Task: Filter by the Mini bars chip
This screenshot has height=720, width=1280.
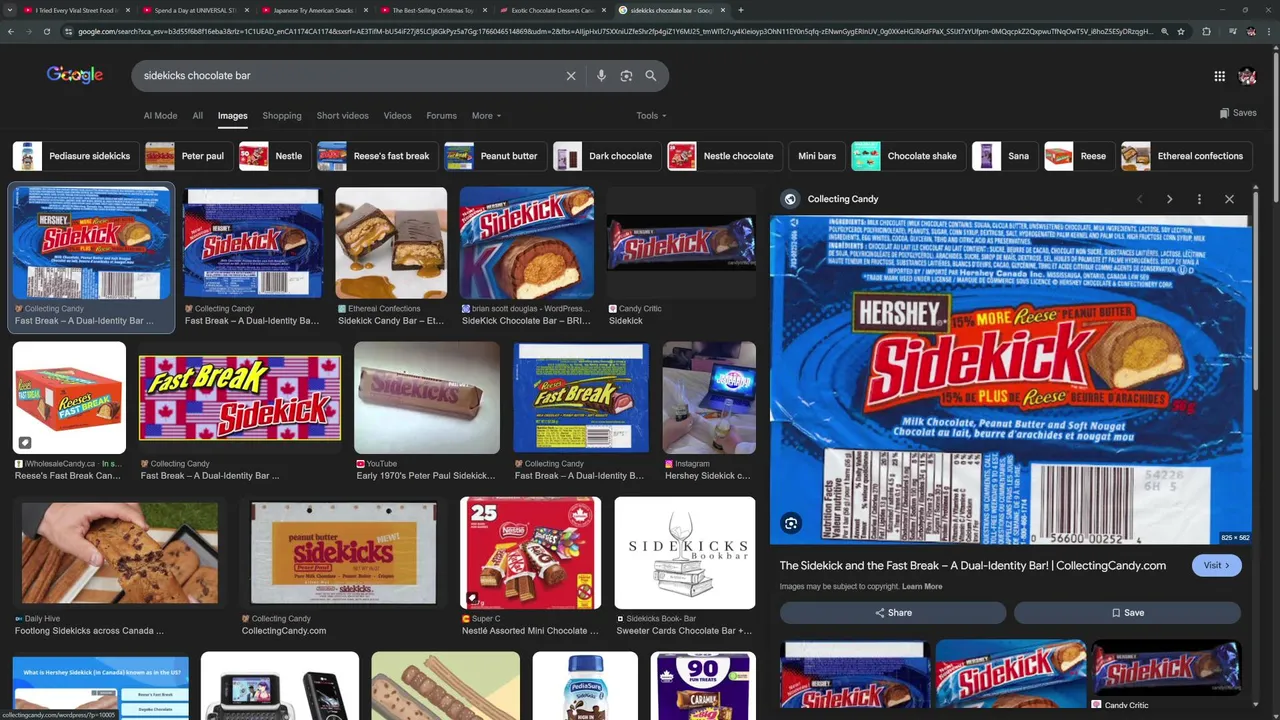Action: pos(817,156)
